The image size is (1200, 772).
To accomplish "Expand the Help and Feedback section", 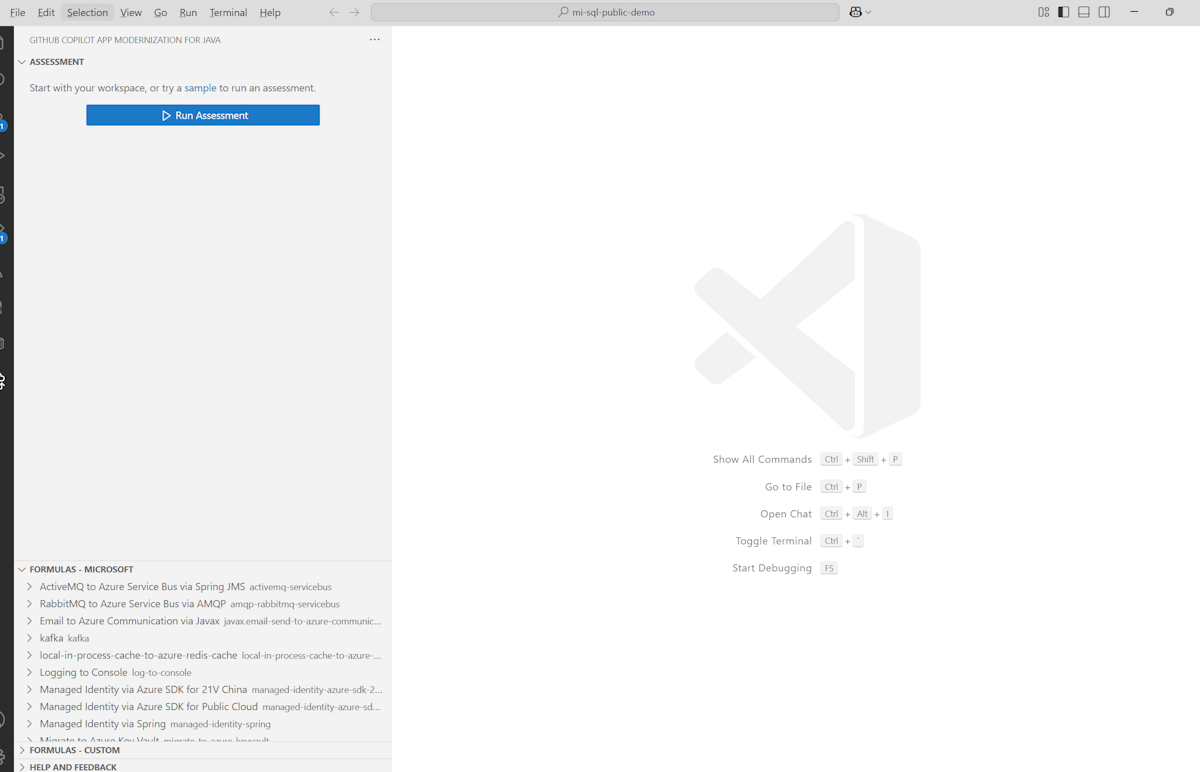I will coord(22,767).
